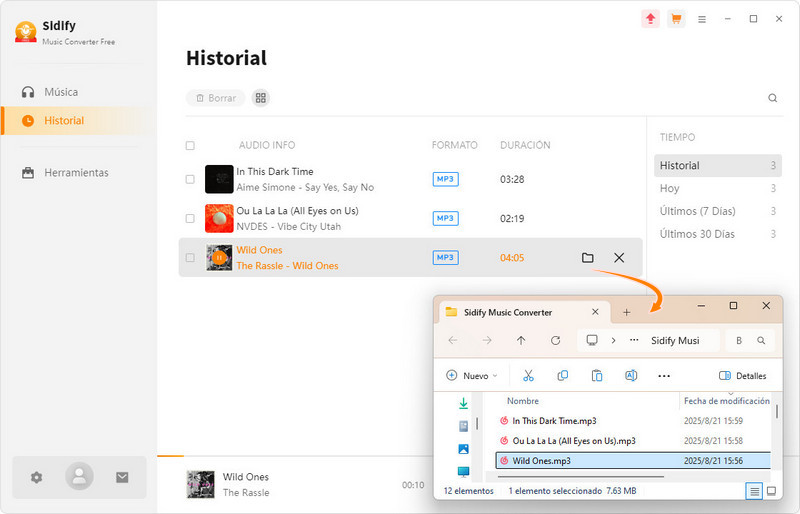Toggle the Detalles pane
800x514 pixels.
[742, 376]
